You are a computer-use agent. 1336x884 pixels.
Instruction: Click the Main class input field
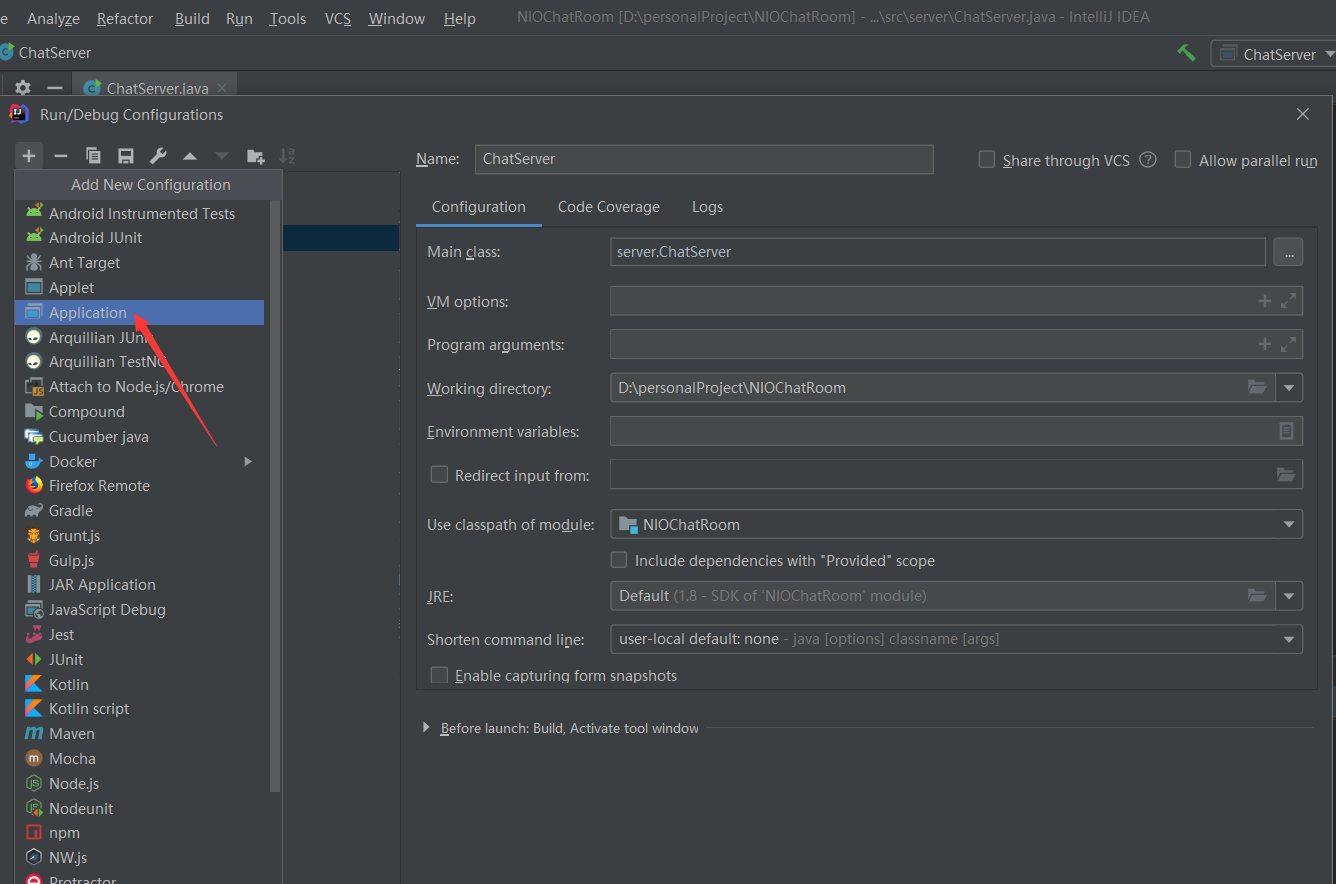point(938,252)
